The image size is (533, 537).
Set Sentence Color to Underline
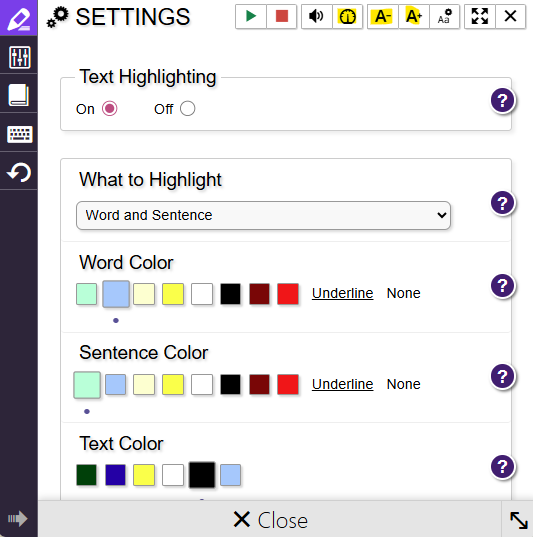point(342,384)
